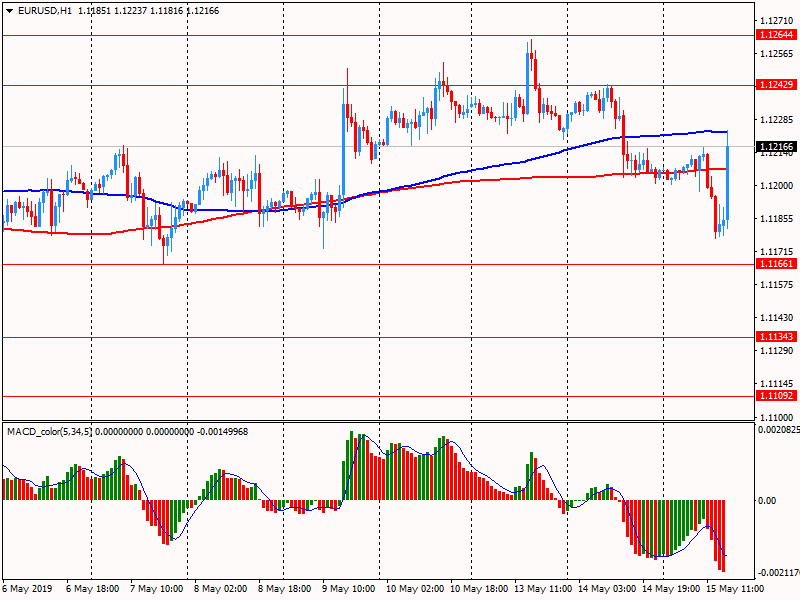800x600 pixels.
Task: Click the 1.12644 red price level tag
Action: tap(776, 35)
